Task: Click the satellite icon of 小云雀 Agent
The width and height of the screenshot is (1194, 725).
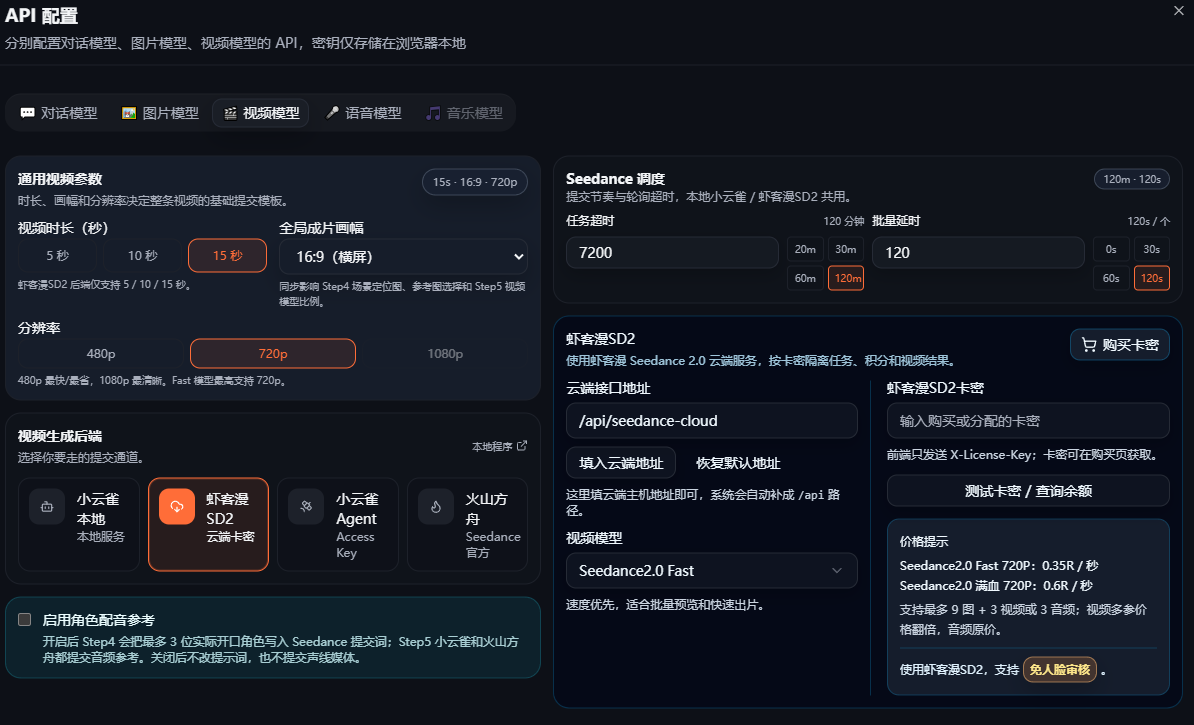Action: 306,506
